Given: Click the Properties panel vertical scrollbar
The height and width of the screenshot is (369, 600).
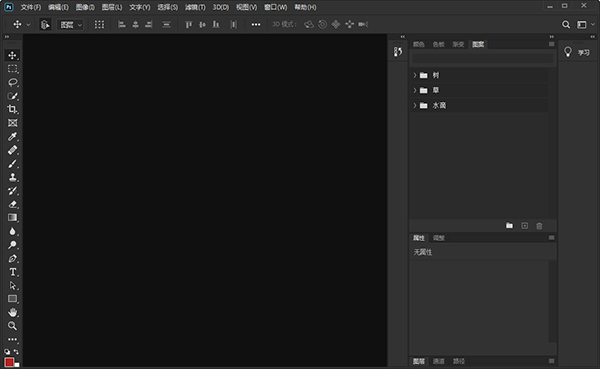Looking at the screenshot, I should [552, 301].
